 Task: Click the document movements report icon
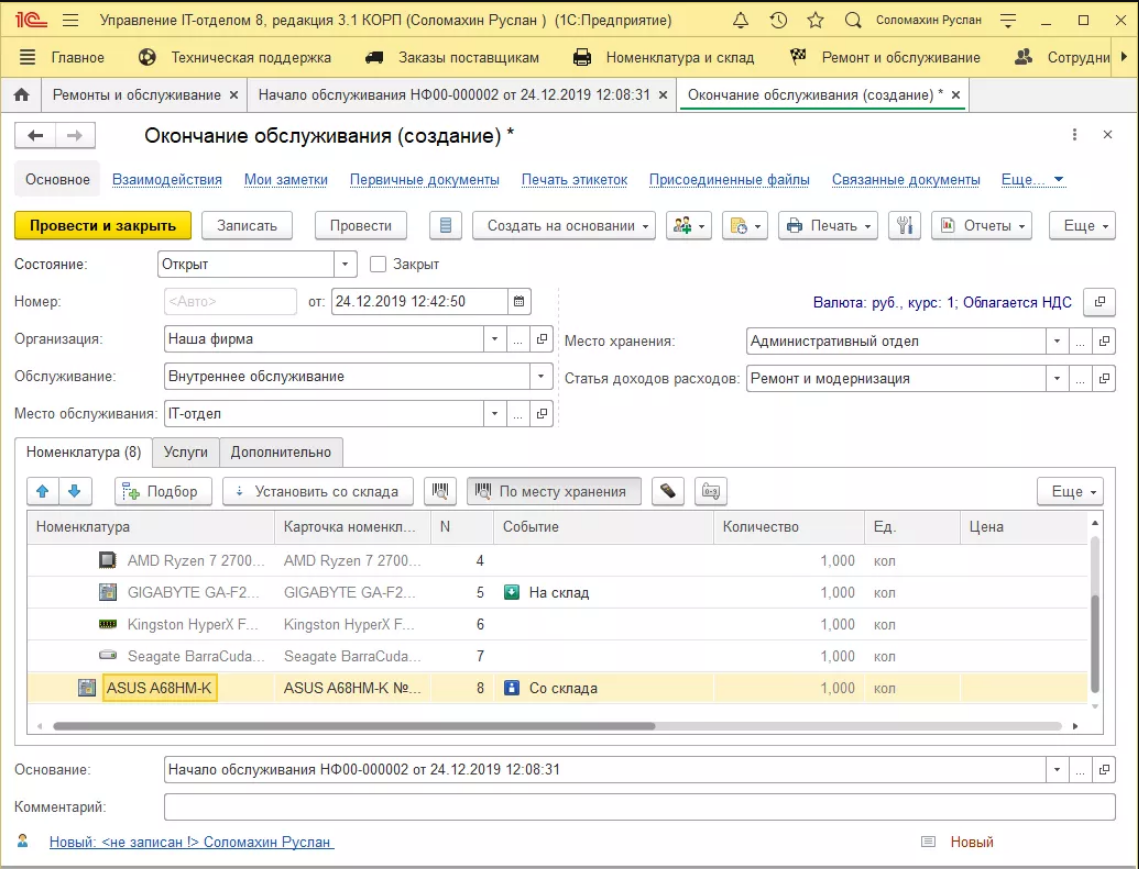point(446,226)
